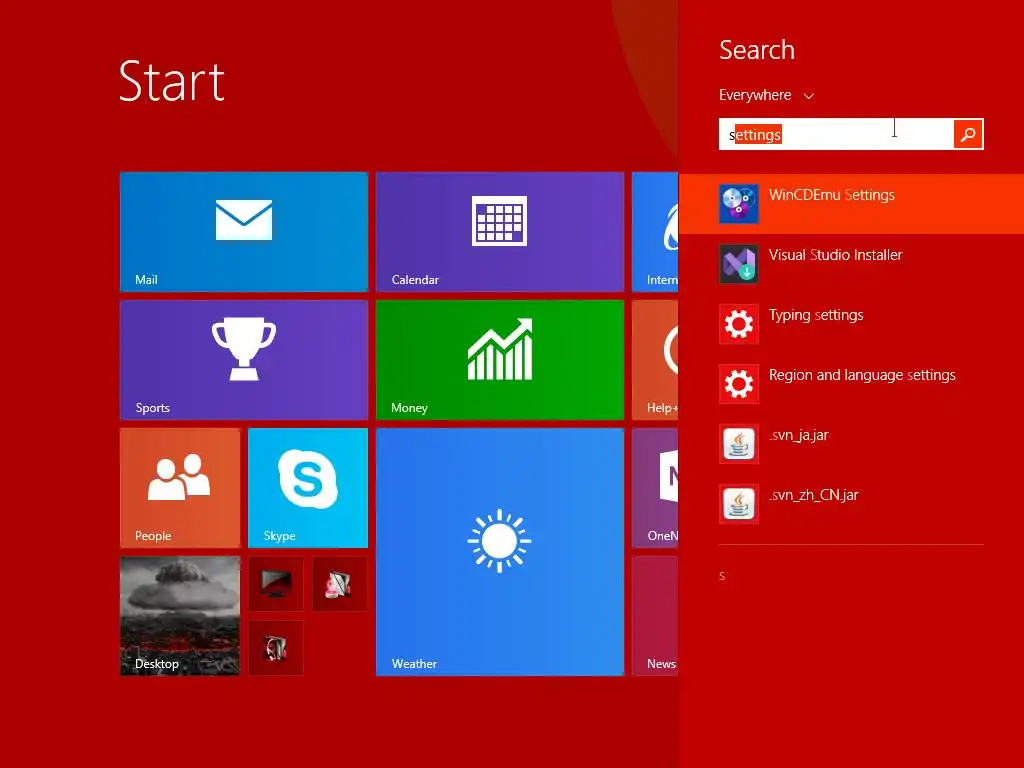Launch the Skype tile
The height and width of the screenshot is (768, 1024).
(x=308, y=487)
